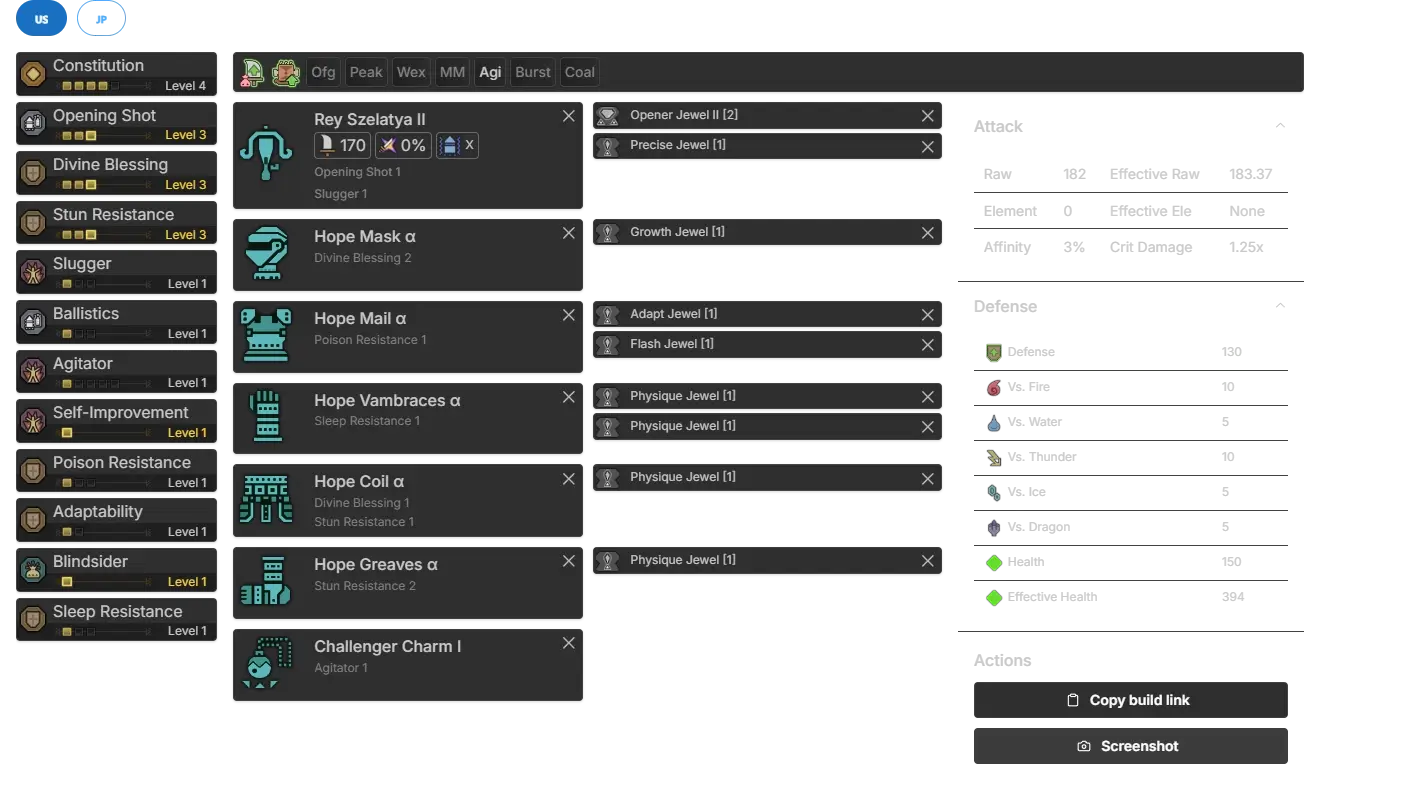The image size is (1408, 794).
Task: Click the Constitution skill icon
Action: [33, 74]
